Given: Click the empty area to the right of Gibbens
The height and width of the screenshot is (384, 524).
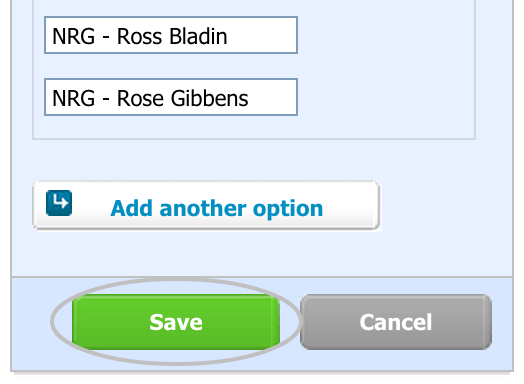Looking at the screenshot, I should pos(272,97).
